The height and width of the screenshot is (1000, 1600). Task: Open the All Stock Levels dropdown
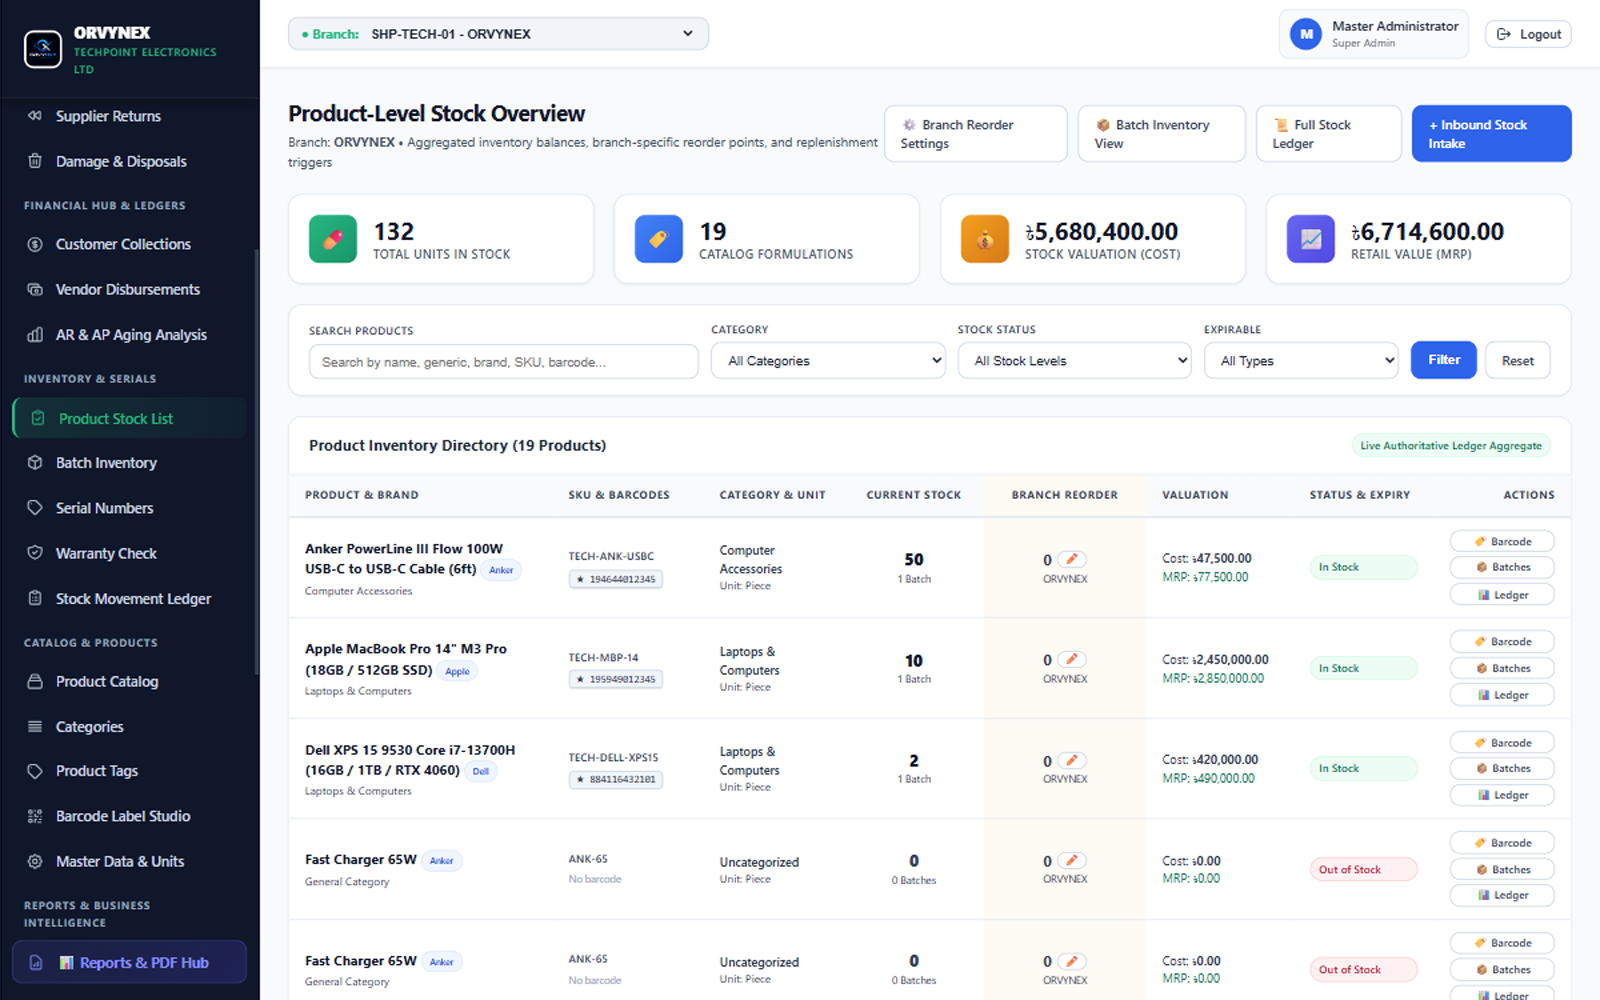pyautogui.click(x=1075, y=361)
